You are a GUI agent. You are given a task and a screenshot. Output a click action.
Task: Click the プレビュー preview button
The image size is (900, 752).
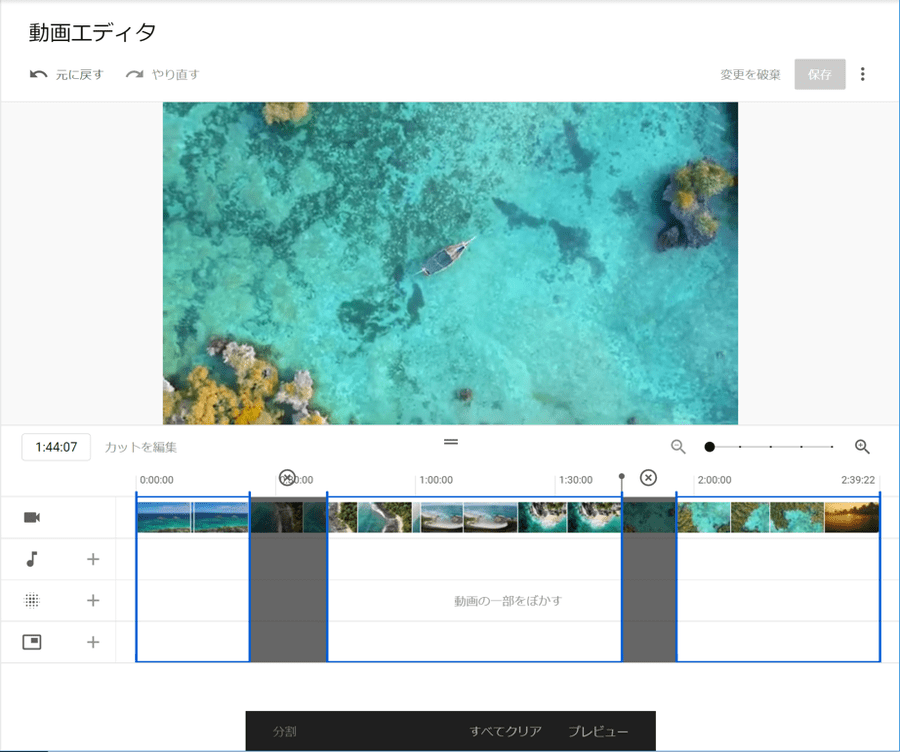pyautogui.click(x=598, y=732)
